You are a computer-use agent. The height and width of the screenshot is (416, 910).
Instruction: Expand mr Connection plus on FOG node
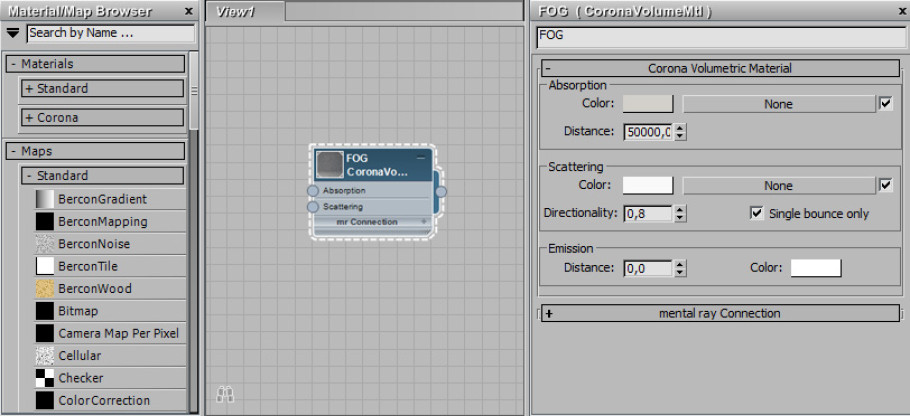pos(424,222)
